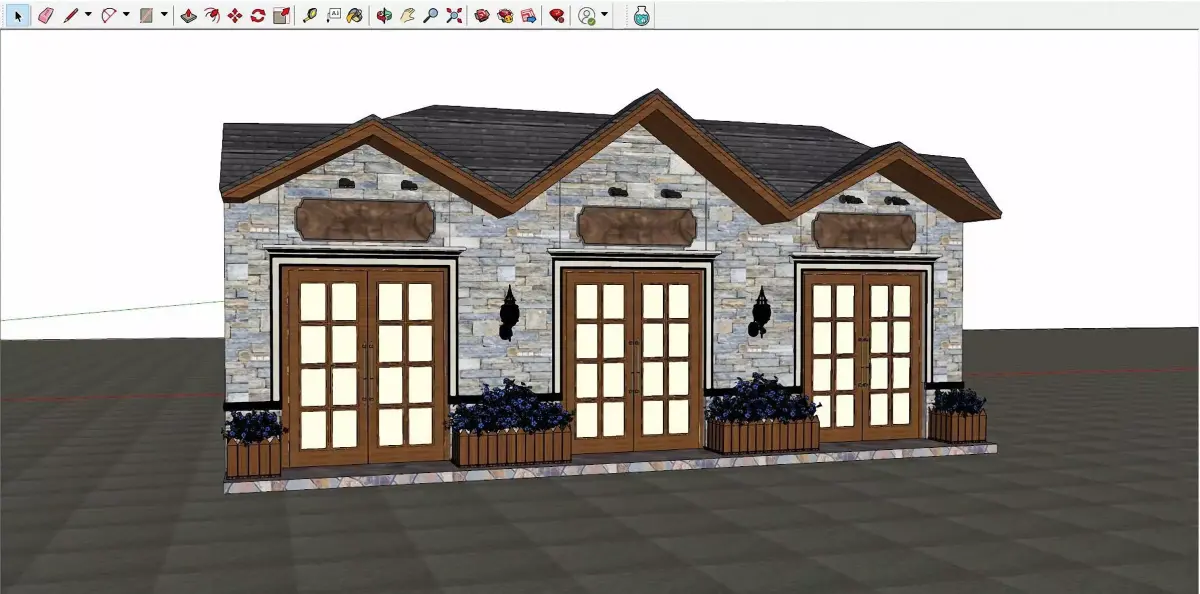This screenshot has height=594, width=1200.
Task: Select the wooden sign above middle door
Action: 636,227
